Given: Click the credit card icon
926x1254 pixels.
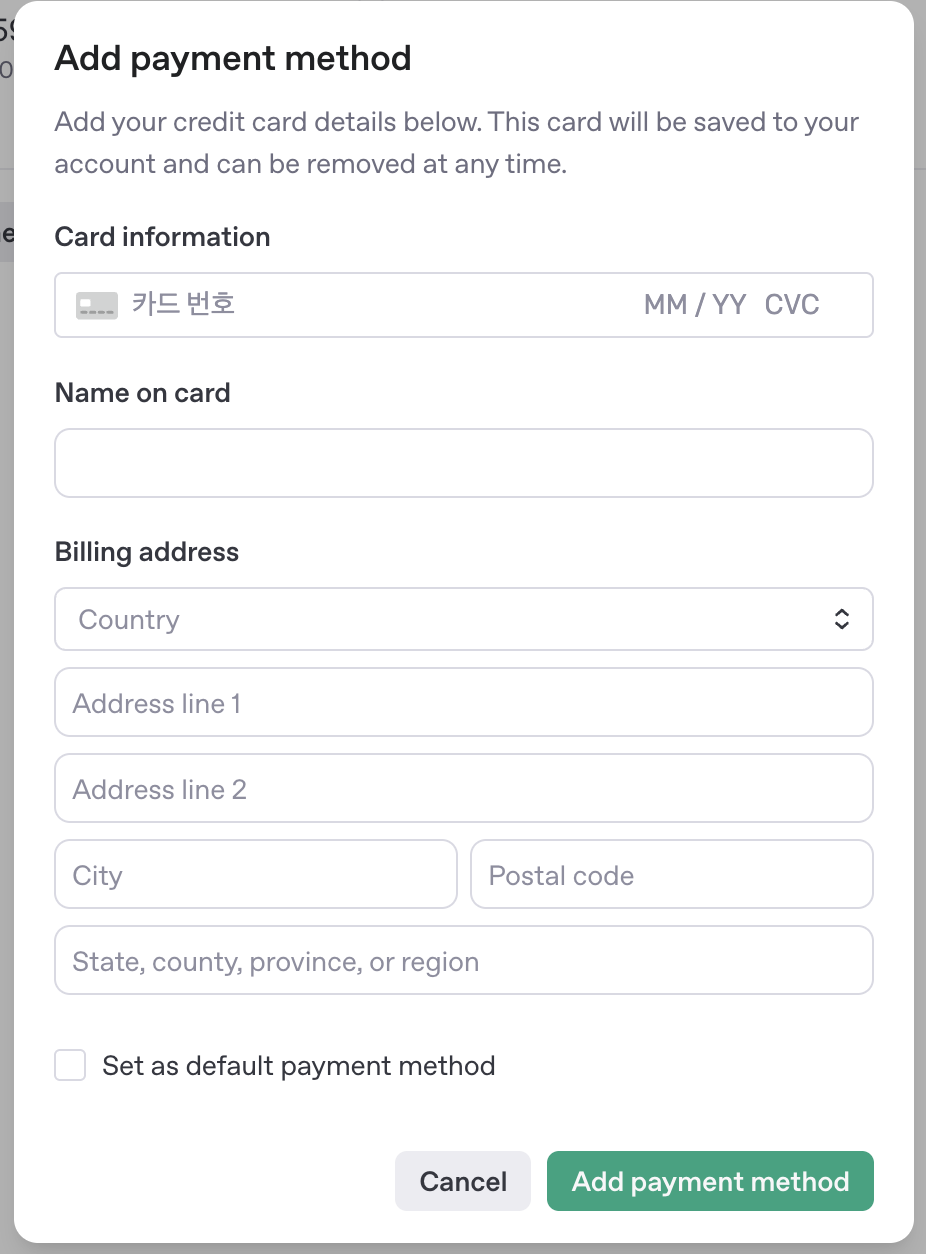Looking at the screenshot, I should (x=97, y=305).
